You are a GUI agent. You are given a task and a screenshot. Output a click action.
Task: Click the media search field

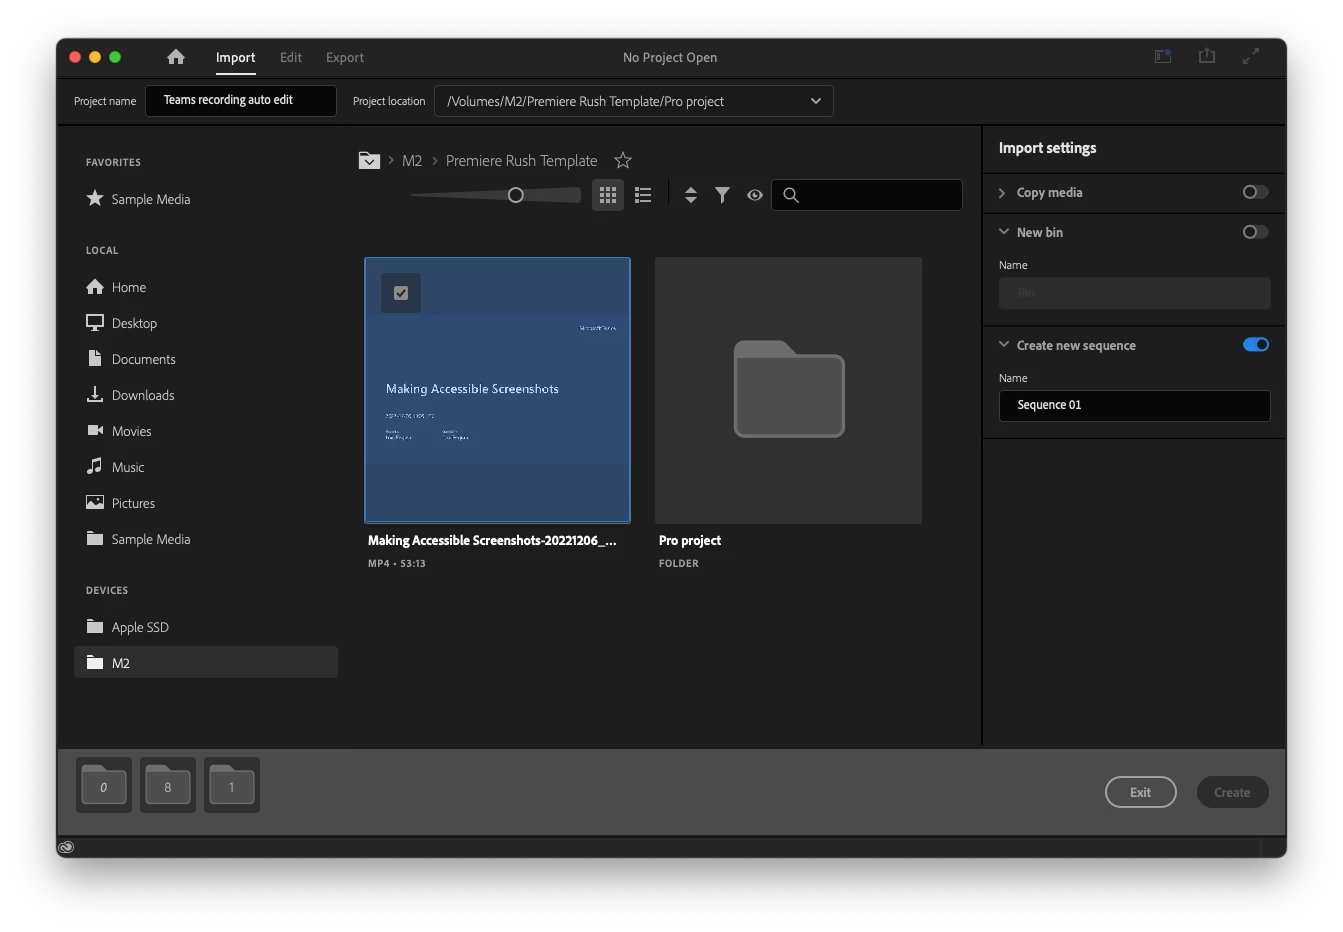(x=867, y=195)
